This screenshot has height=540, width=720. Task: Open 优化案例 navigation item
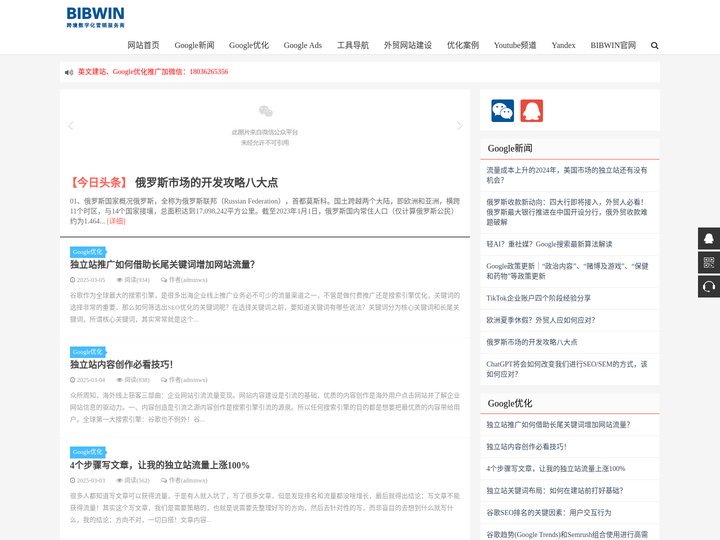click(463, 45)
